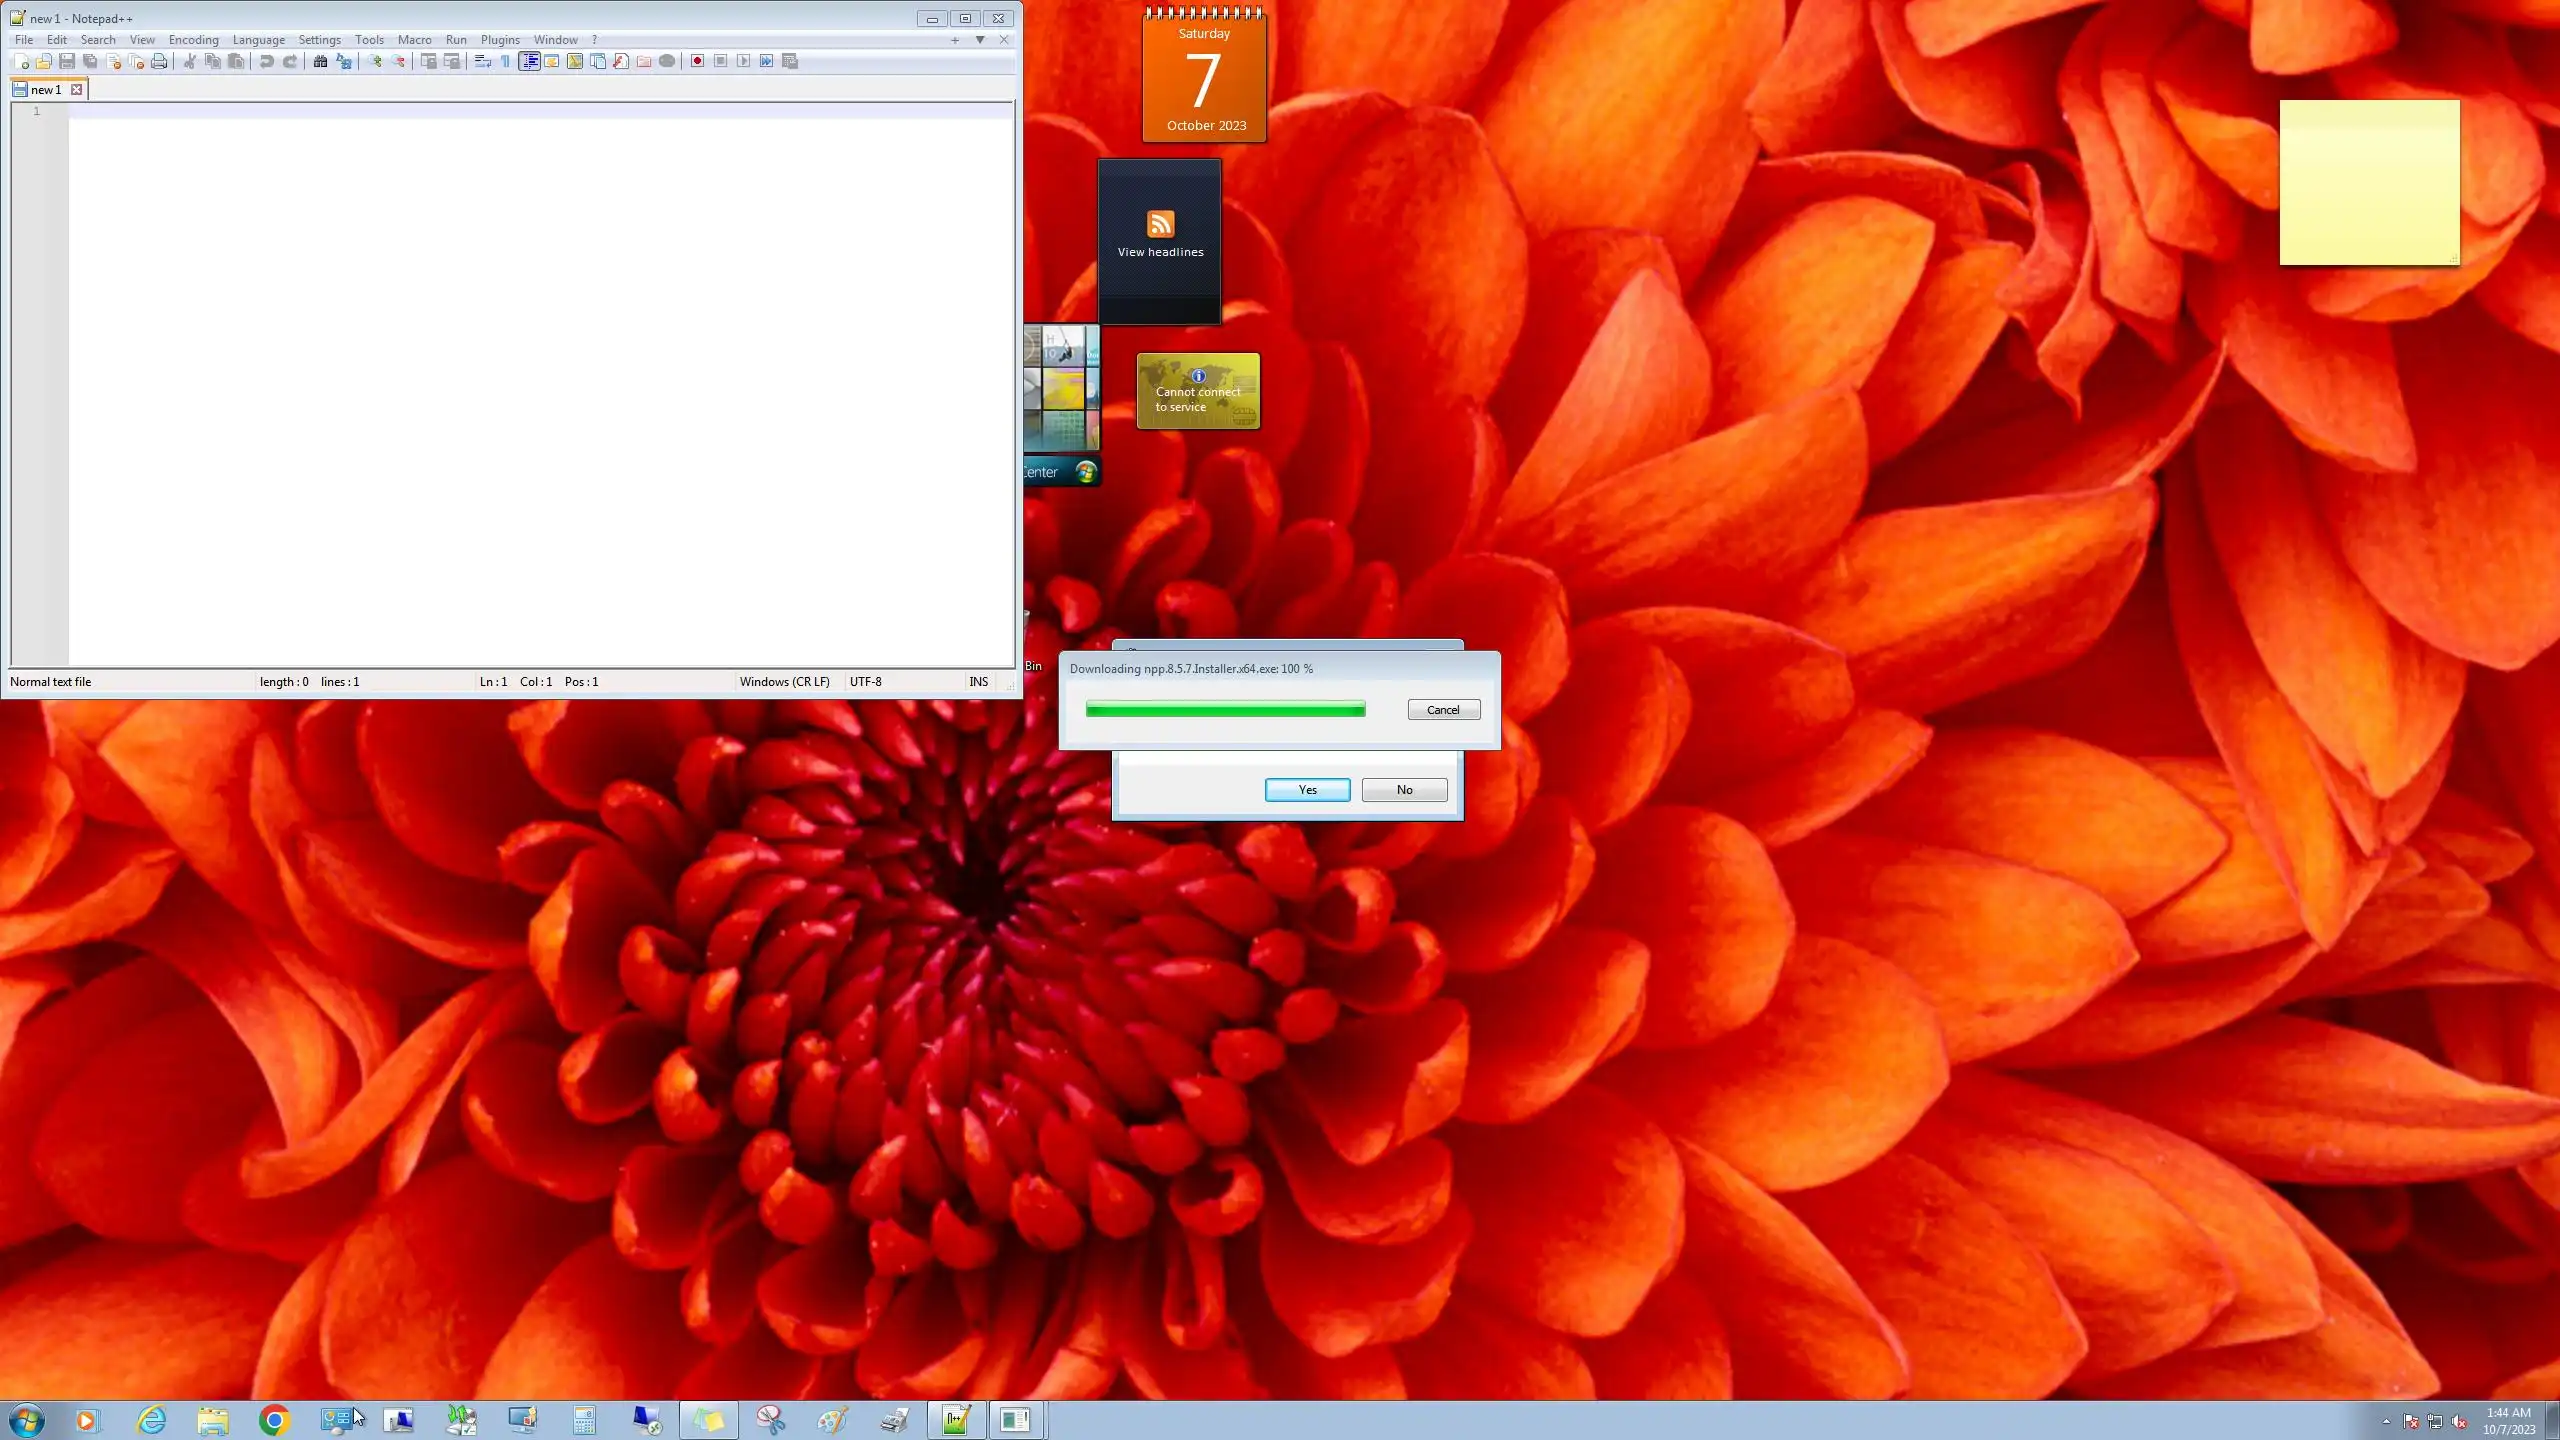Image resolution: width=2560 pixels, height=1440 pixels.
Task: Expand the tab list down-arrow in menu bar
Action: [x=980, y=40]
